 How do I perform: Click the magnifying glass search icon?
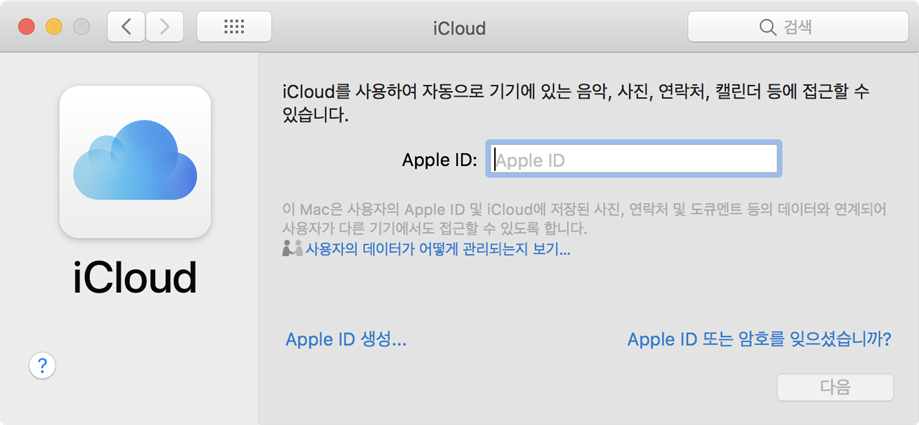pos(768,27)
